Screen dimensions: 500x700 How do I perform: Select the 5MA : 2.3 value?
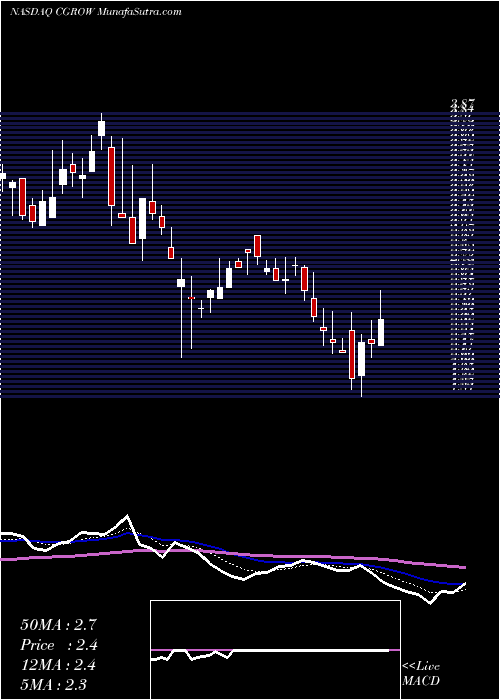pos(54,685)
